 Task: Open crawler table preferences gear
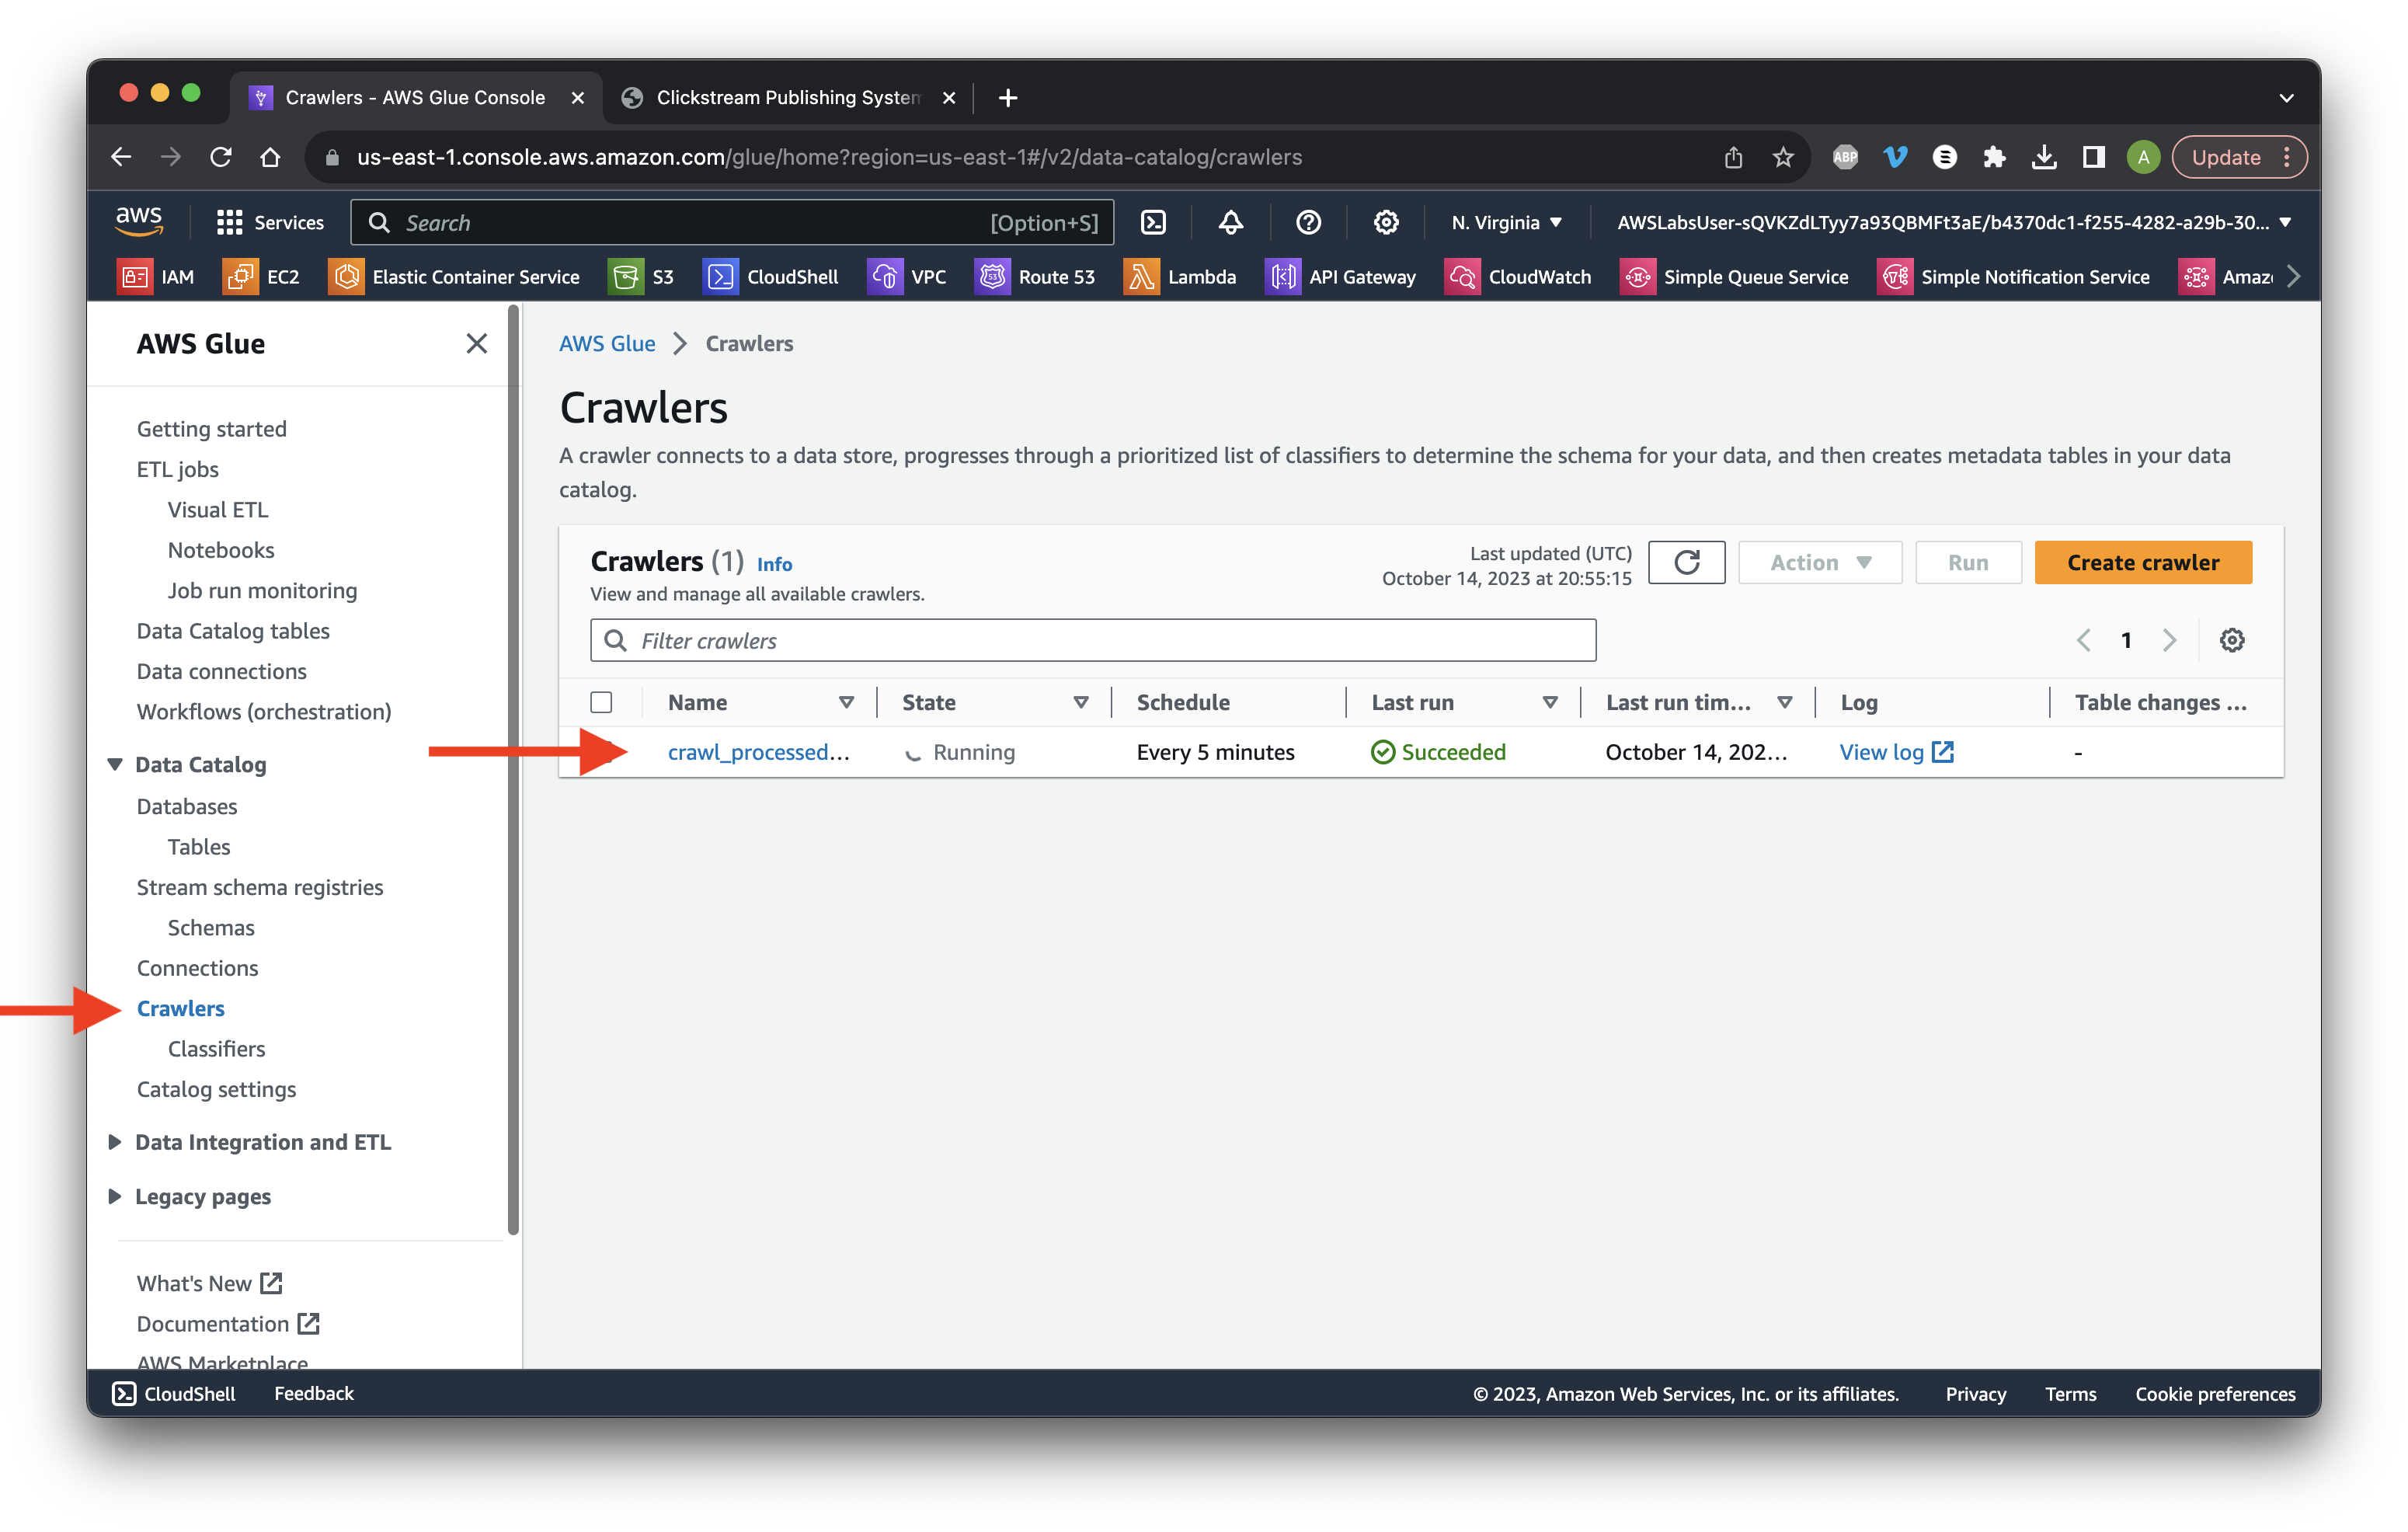coord(2231,640)
